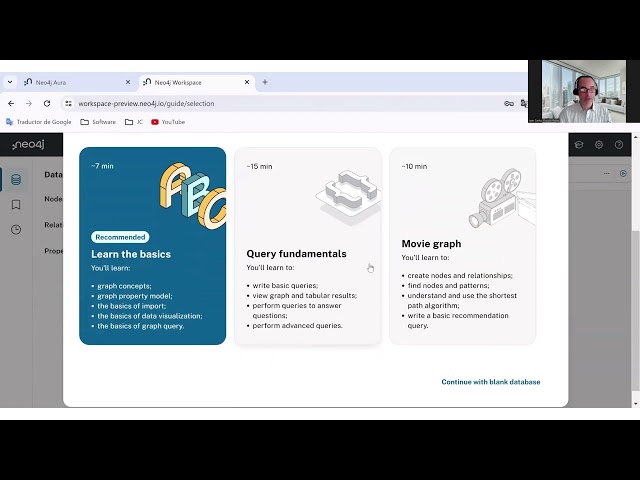The width and height of the screenshot is (640, 480).
Task: Close the Neo4j Aura tab
Action: coord(128,82)
